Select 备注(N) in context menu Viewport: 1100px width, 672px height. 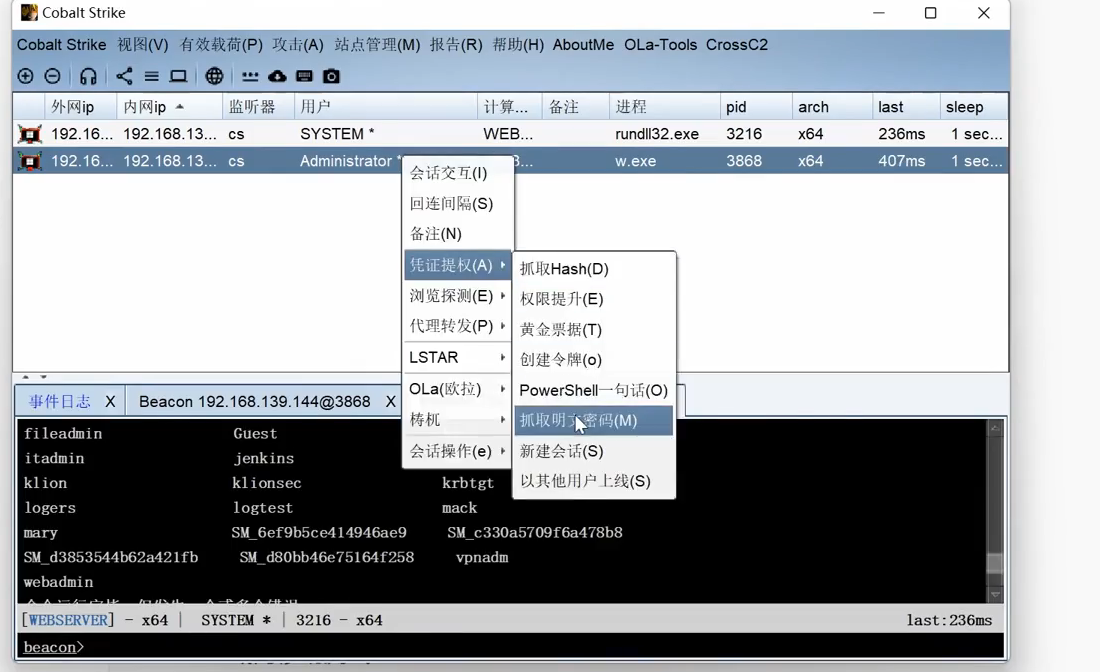(x=457, y=234)
